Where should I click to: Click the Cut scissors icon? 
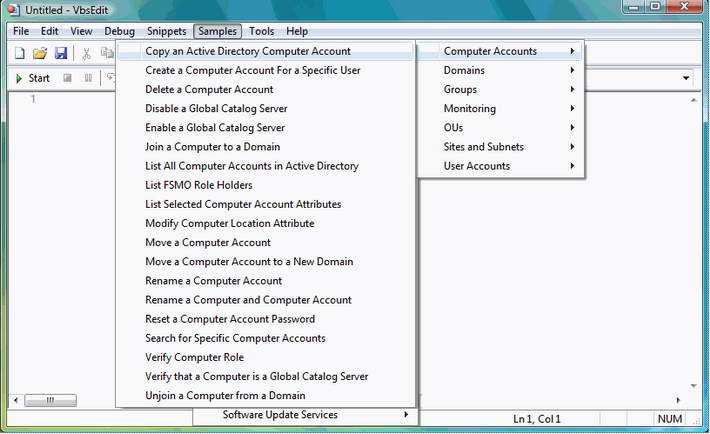click(x=87, y=53)
